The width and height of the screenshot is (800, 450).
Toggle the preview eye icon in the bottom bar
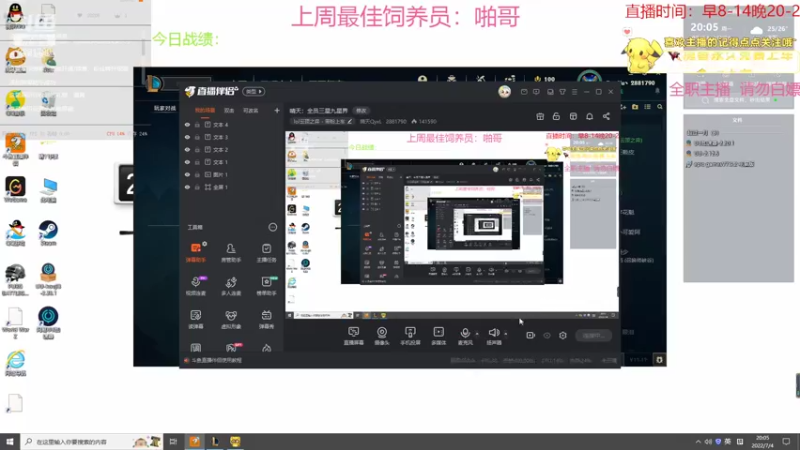point(547,335)
